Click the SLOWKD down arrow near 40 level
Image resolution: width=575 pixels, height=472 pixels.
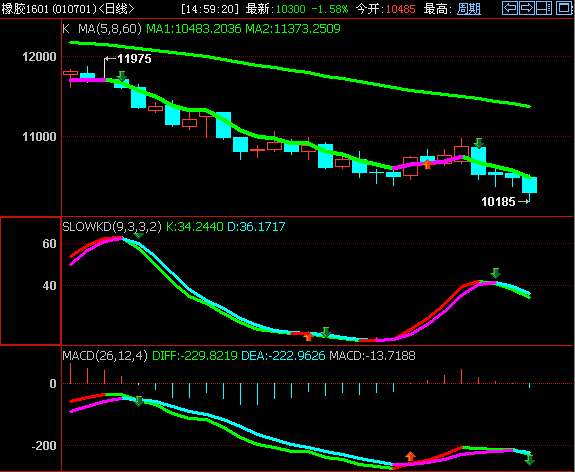click(x=495, y=273)
